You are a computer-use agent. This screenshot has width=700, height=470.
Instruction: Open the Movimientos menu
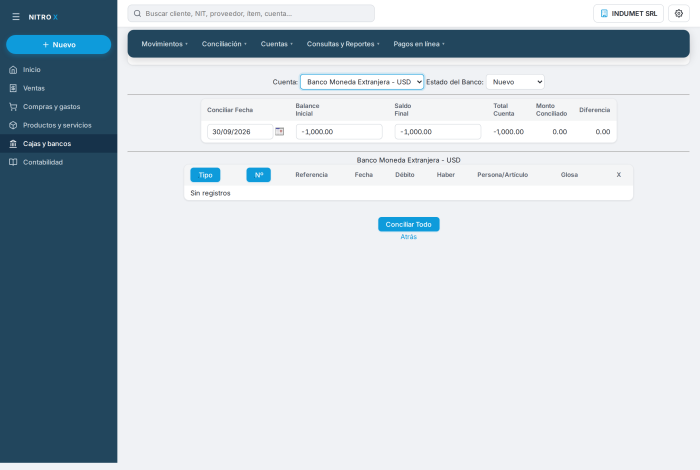(164, 44)
